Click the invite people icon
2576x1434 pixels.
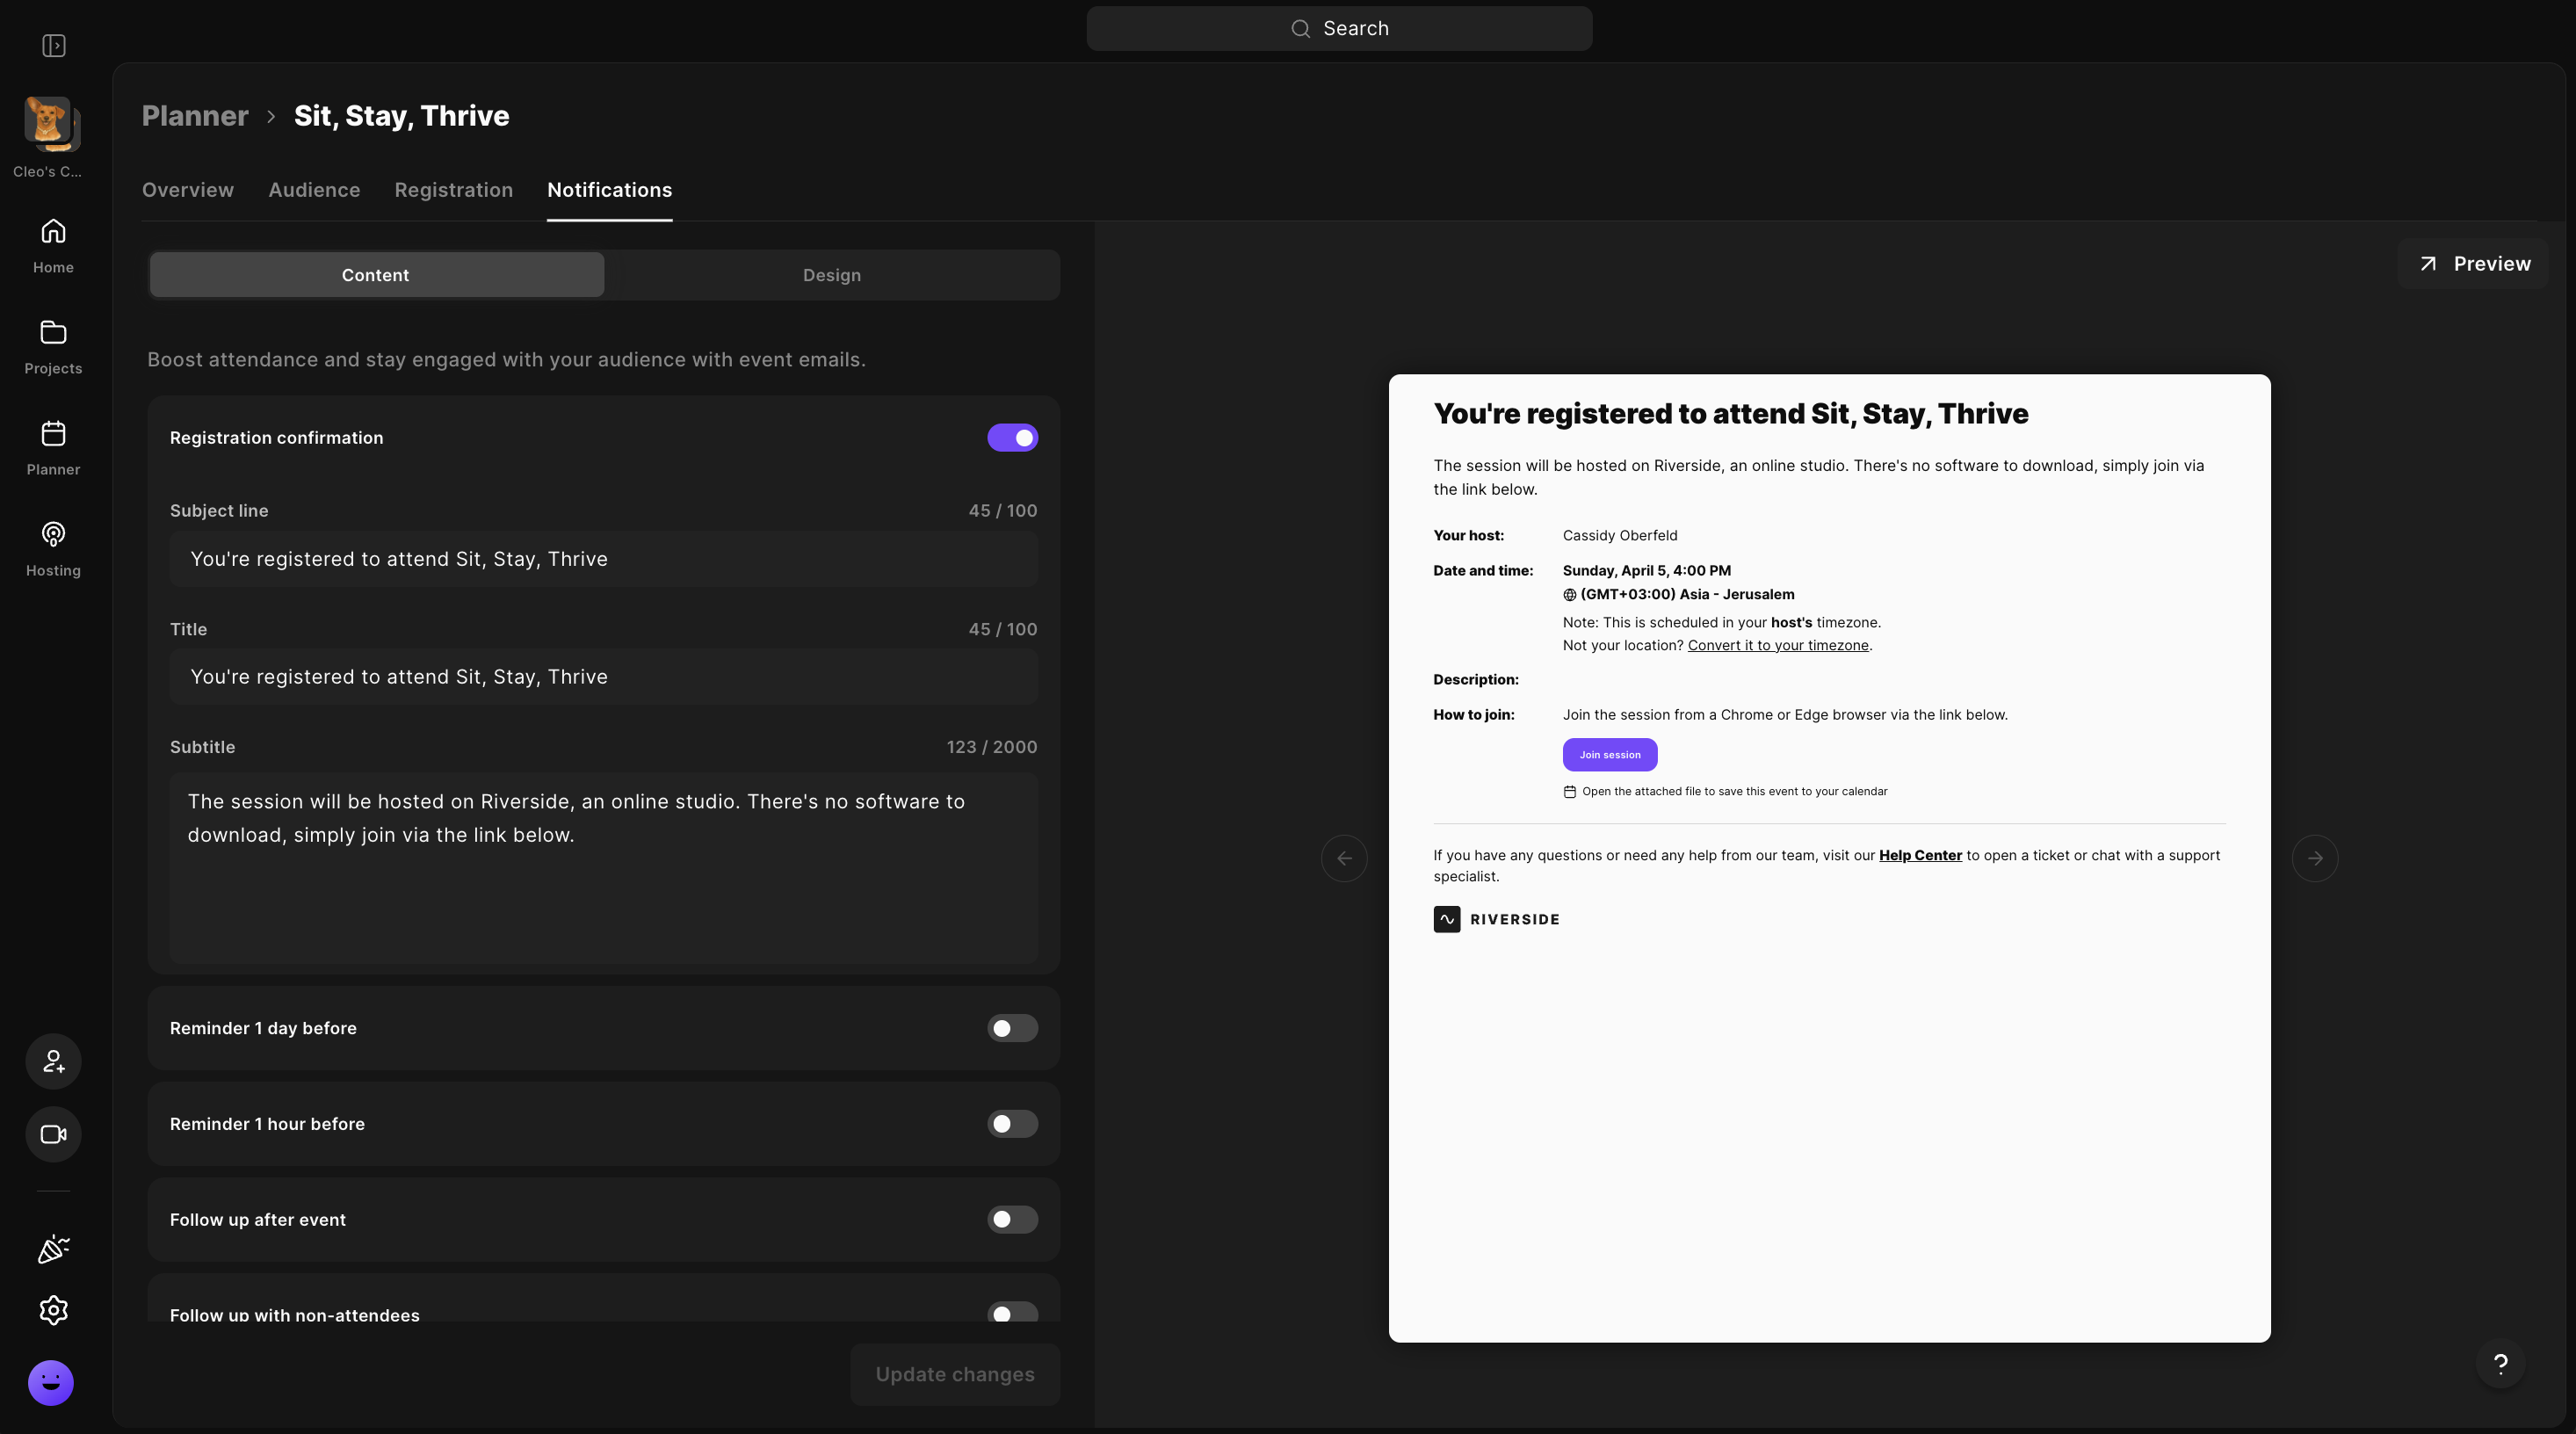(x=54, y=1061)
